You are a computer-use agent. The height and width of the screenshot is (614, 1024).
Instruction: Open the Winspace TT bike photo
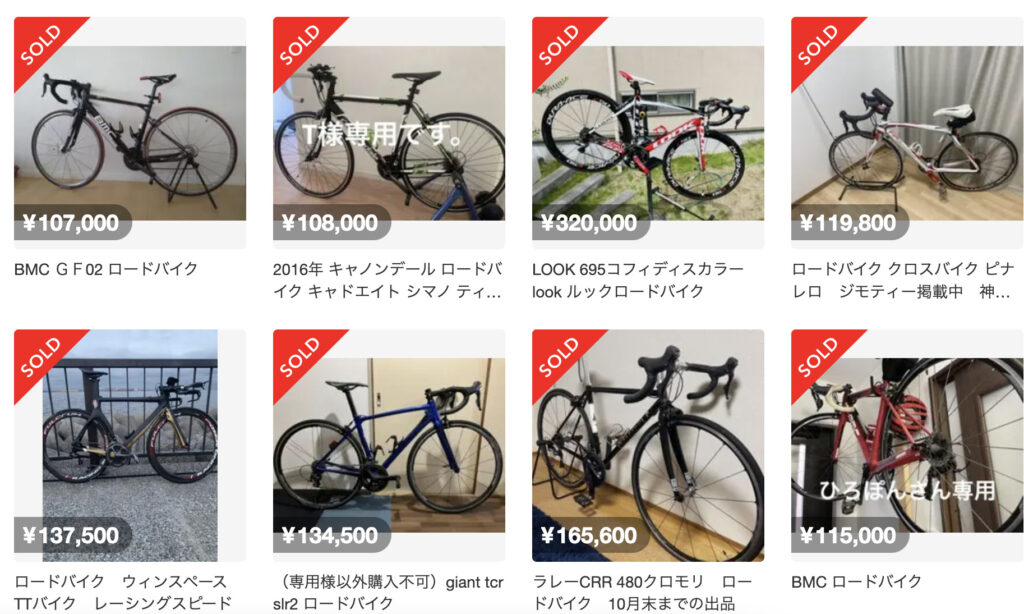coord(130,445)
